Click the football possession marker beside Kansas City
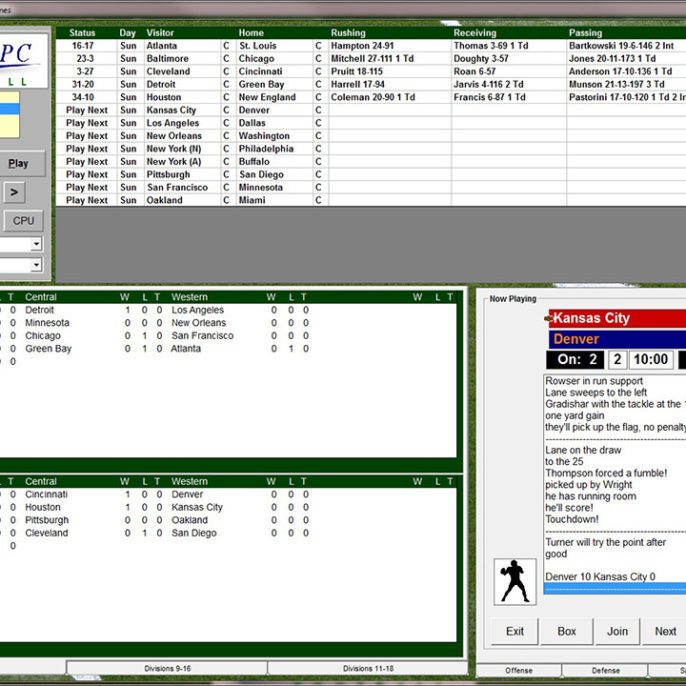 548,318
